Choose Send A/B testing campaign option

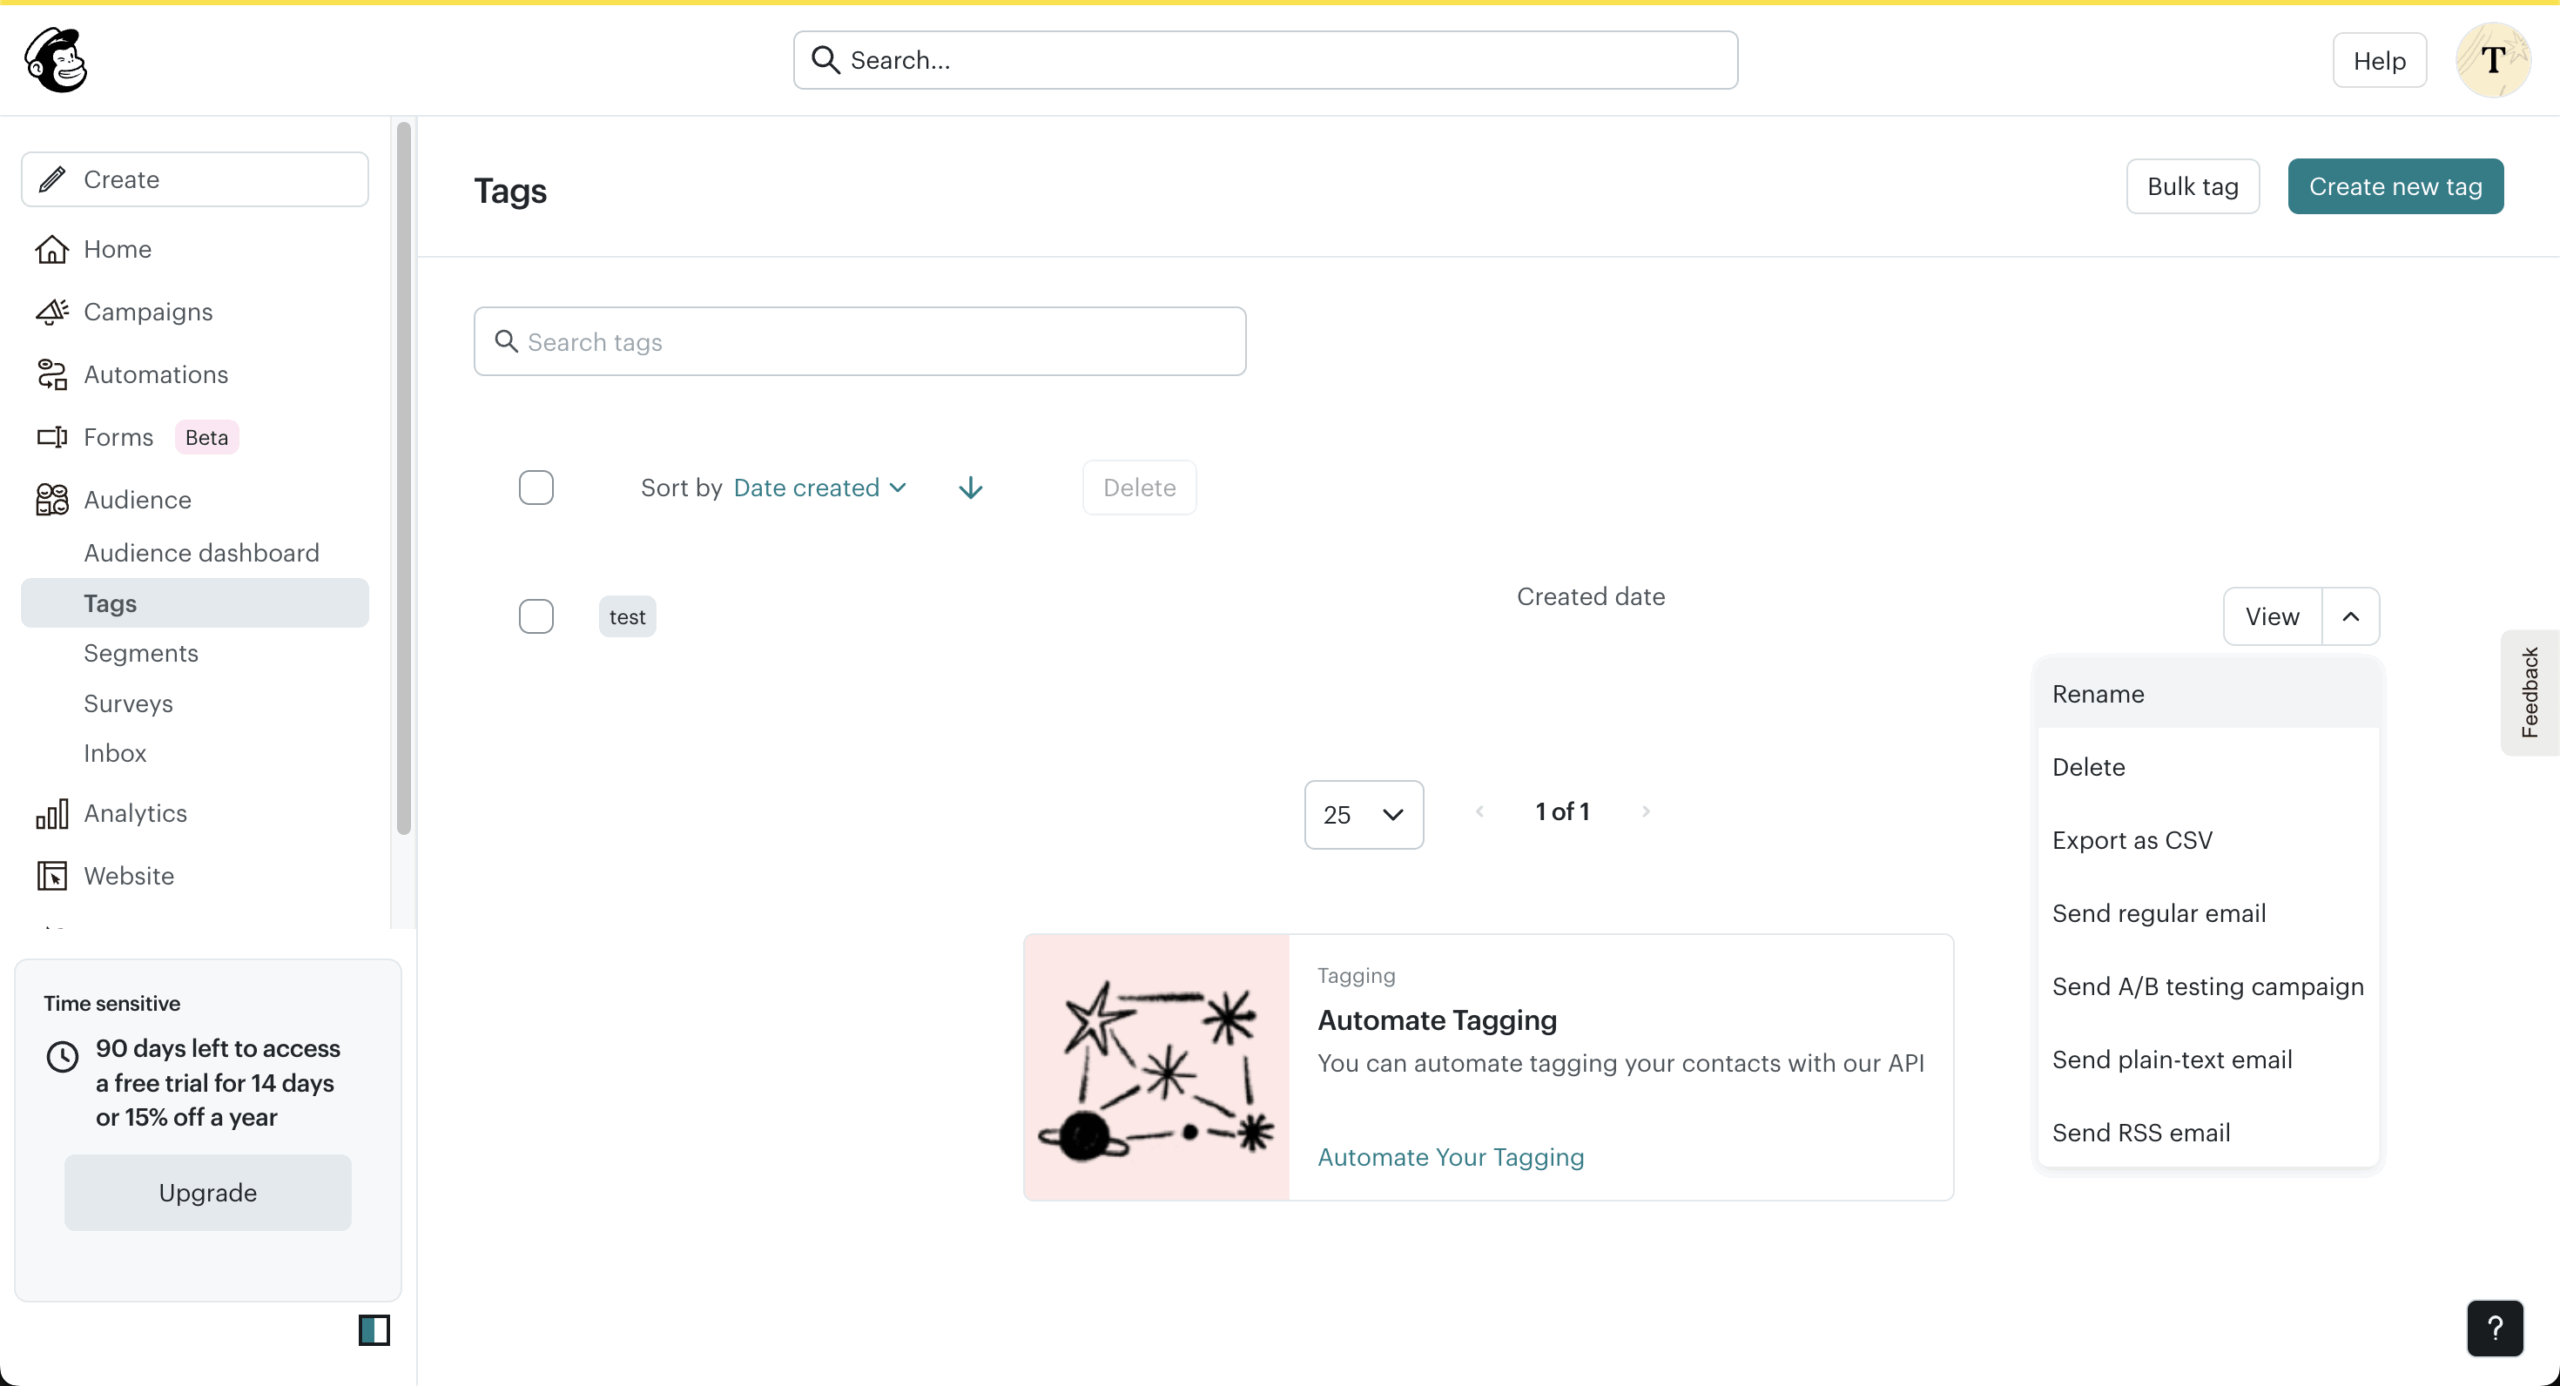click(x=2208, y=986)
